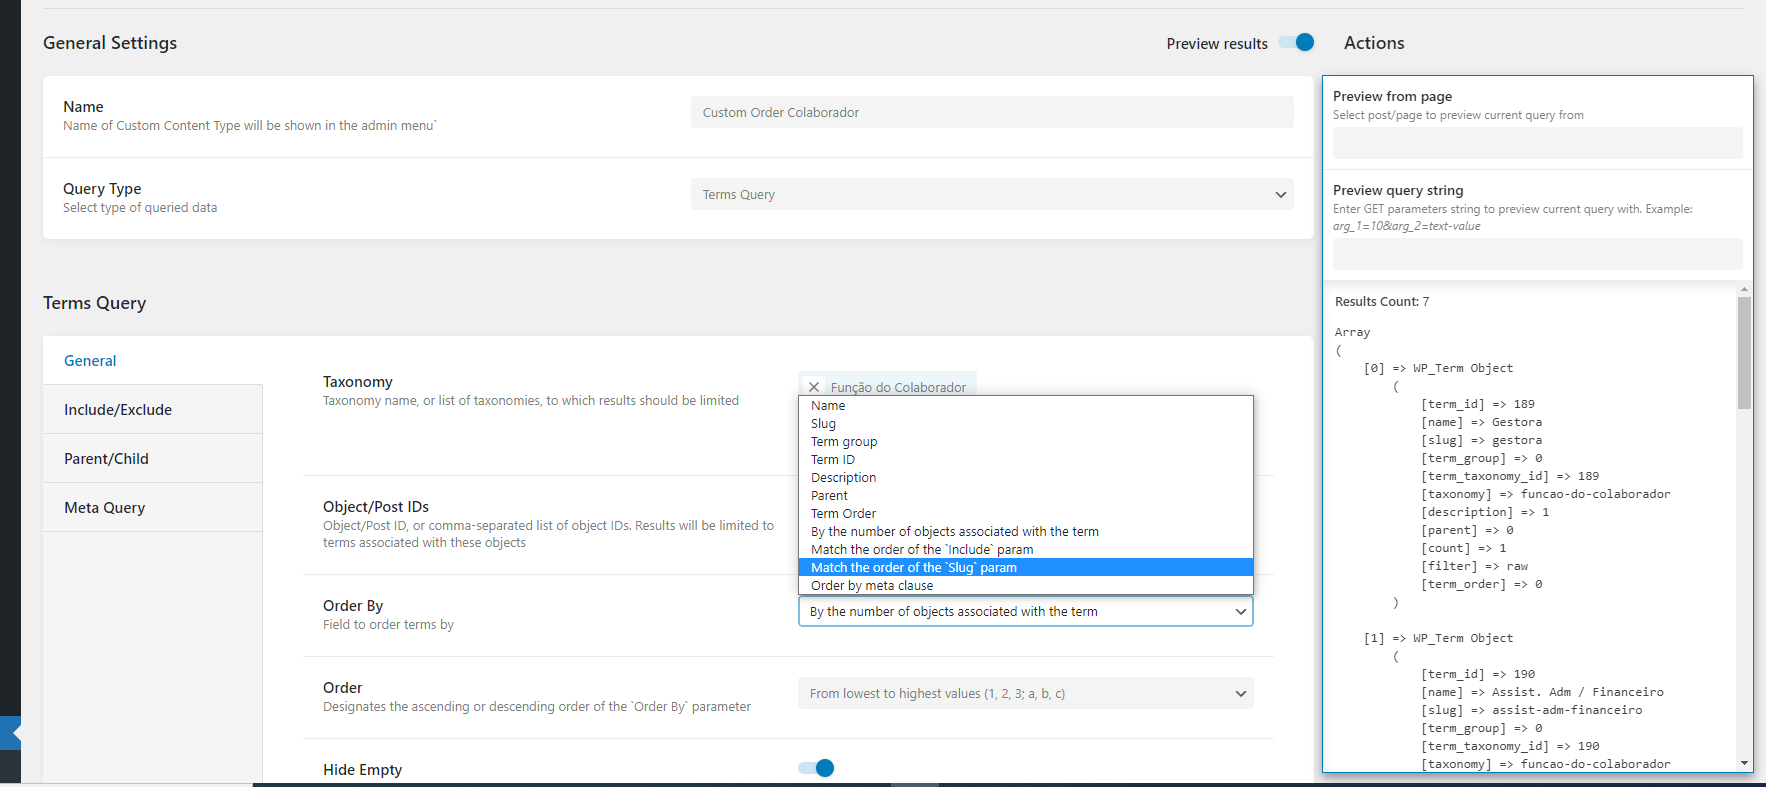Select 'Match the order of the Include param'
The image size is (1766, 787).
(1025, 550)
